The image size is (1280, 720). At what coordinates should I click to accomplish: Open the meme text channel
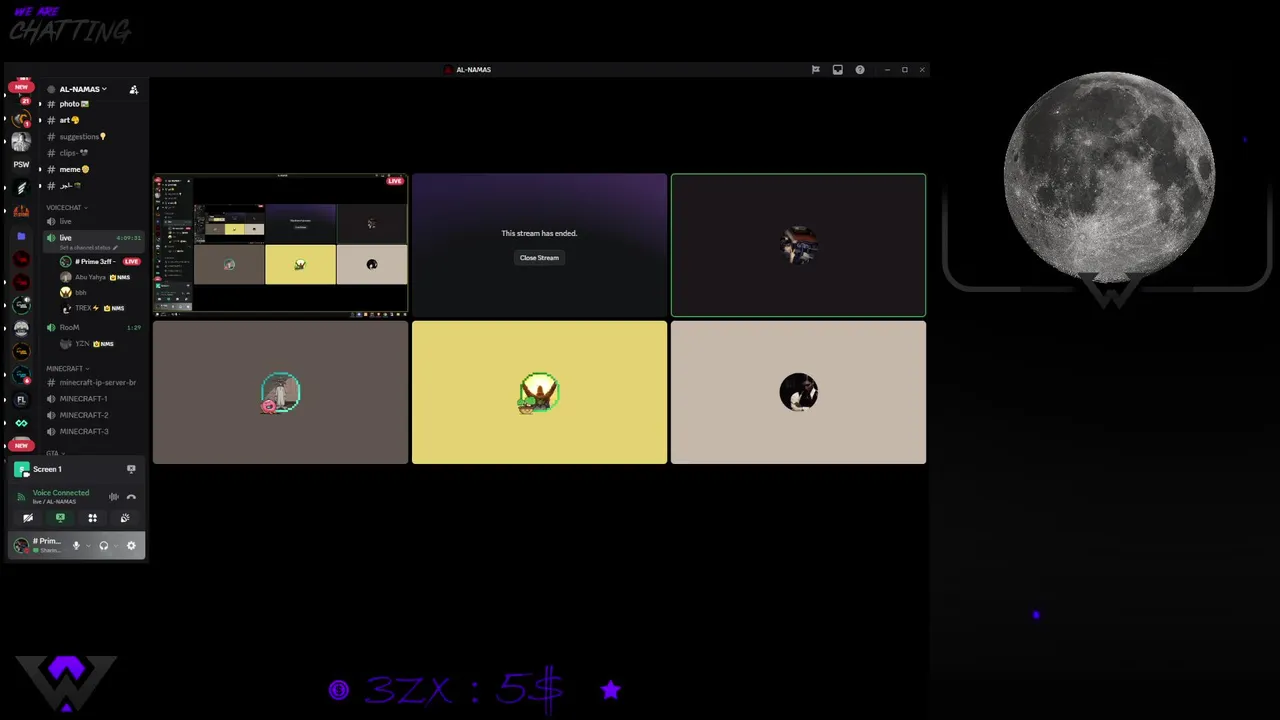tap(90, 169)
